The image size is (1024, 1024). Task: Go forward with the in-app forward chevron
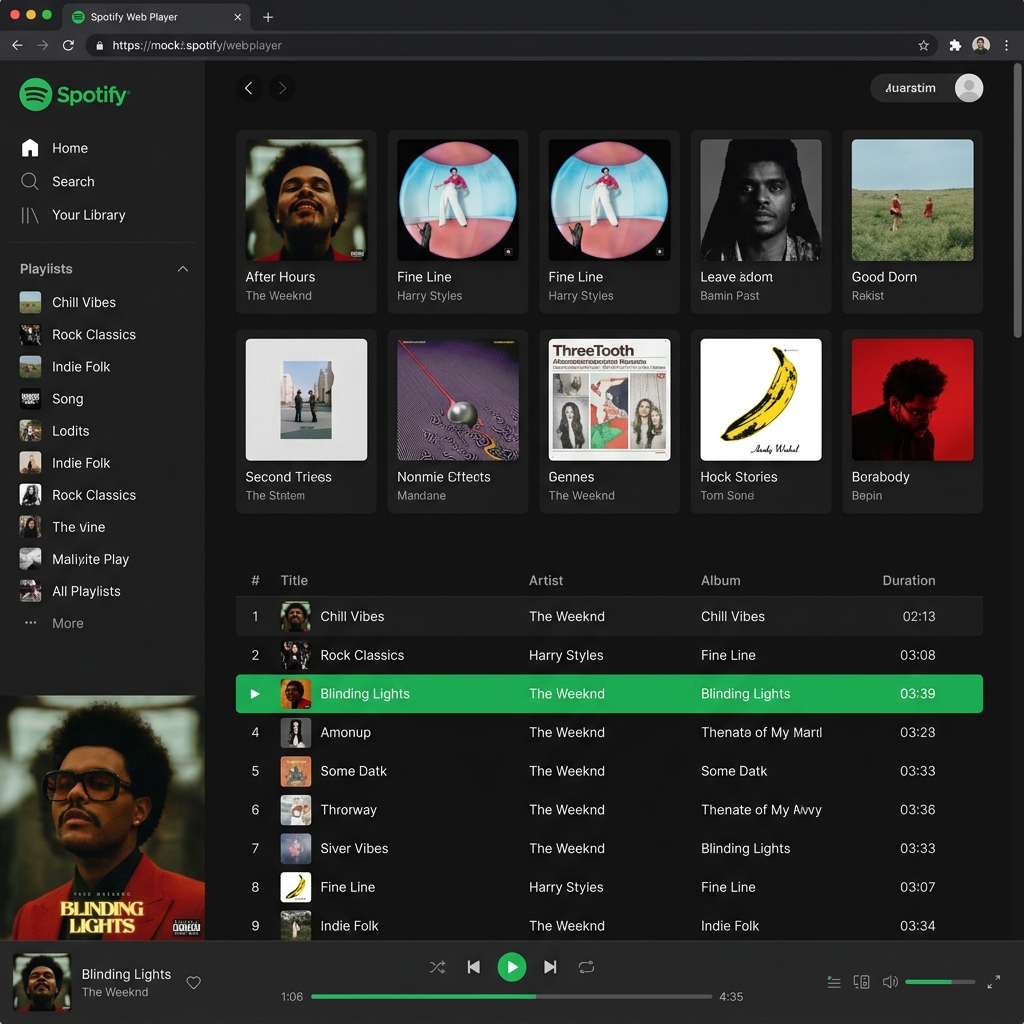click(282, 88)
